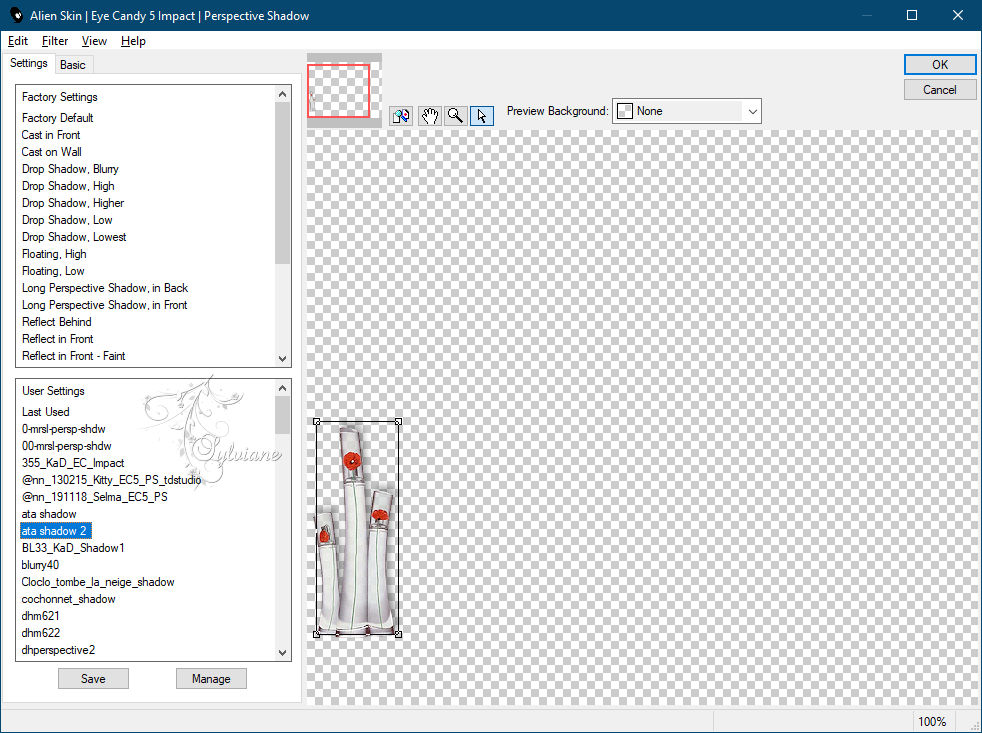982x733 pixels.
Task: Select highlighted ata shadow 2 setting
Action: pos(56,531)
